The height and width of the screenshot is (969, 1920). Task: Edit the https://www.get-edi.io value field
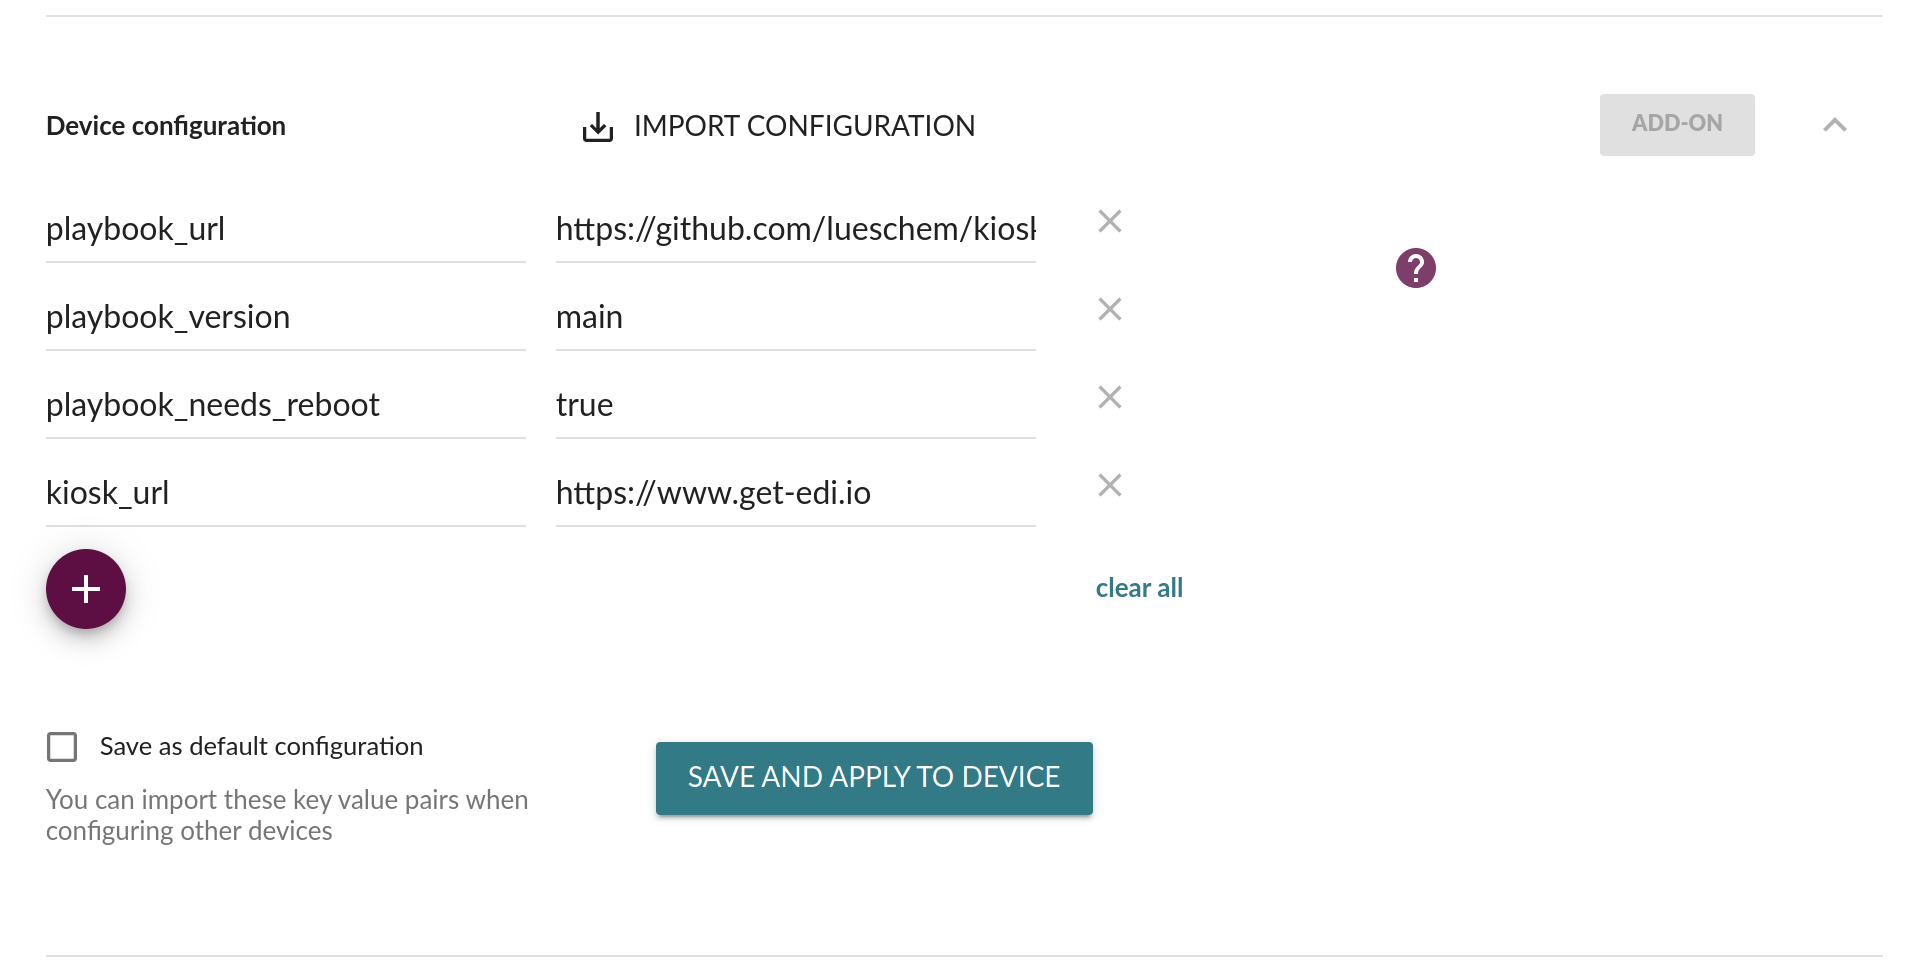click(796, 494)
